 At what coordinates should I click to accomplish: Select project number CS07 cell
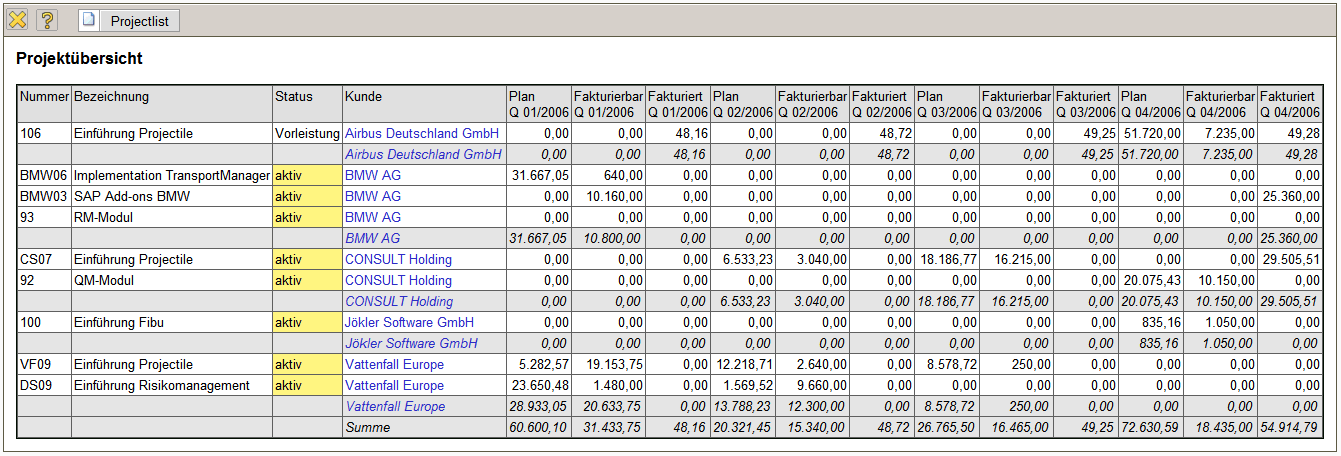tap(44, 259)
